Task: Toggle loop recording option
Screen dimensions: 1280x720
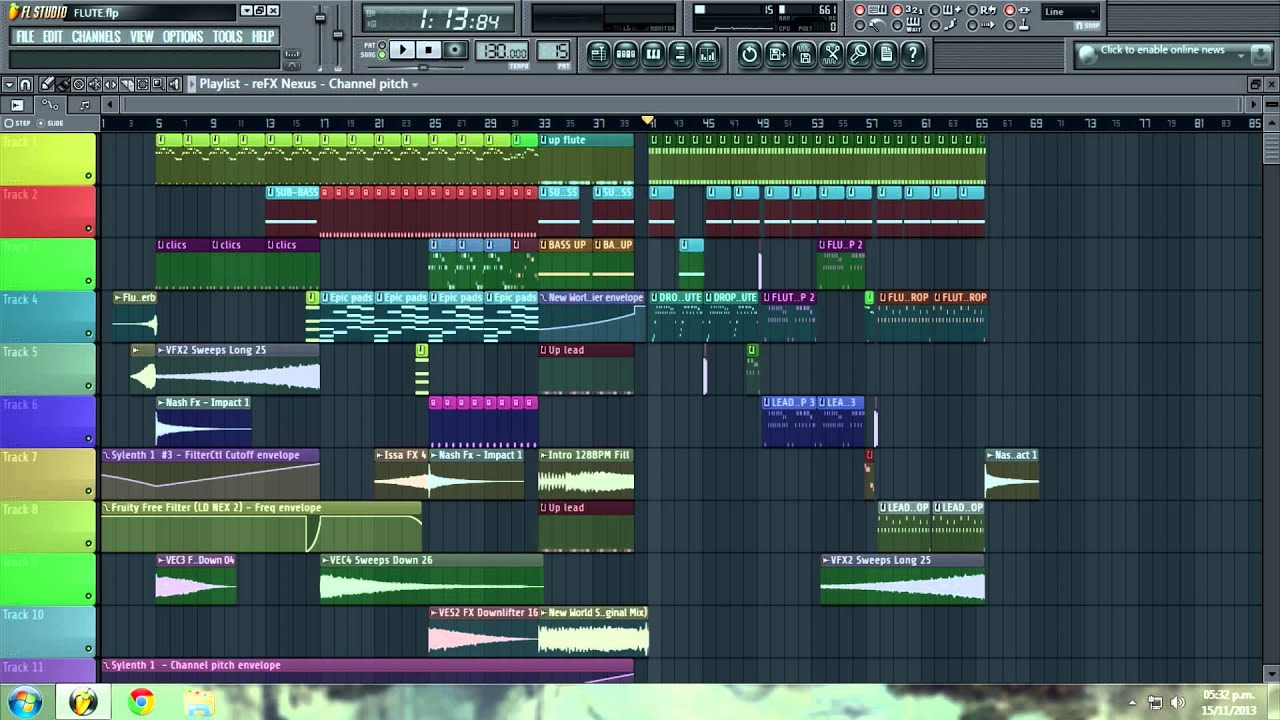Action: pyautogui.click(x=983, y=10)
